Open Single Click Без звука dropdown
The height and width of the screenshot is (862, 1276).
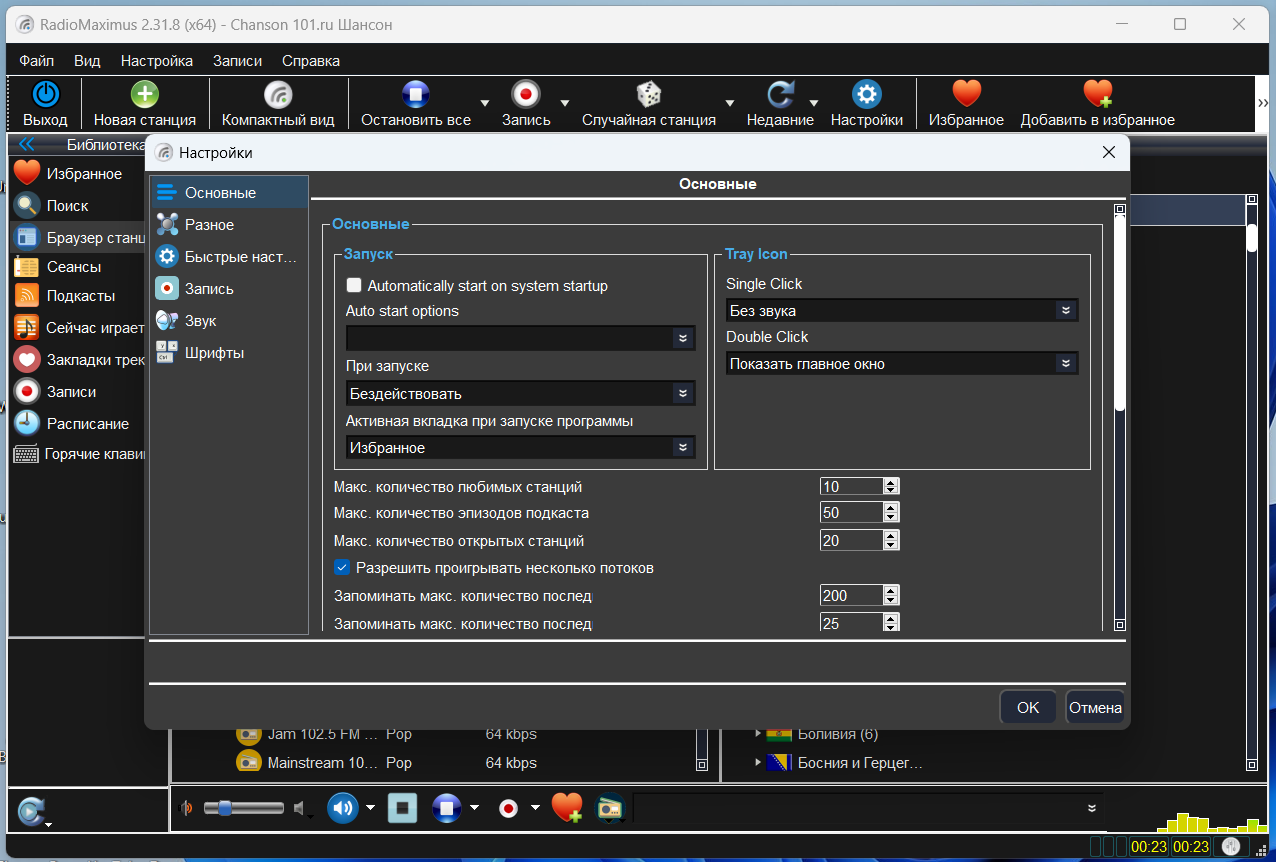902,311
